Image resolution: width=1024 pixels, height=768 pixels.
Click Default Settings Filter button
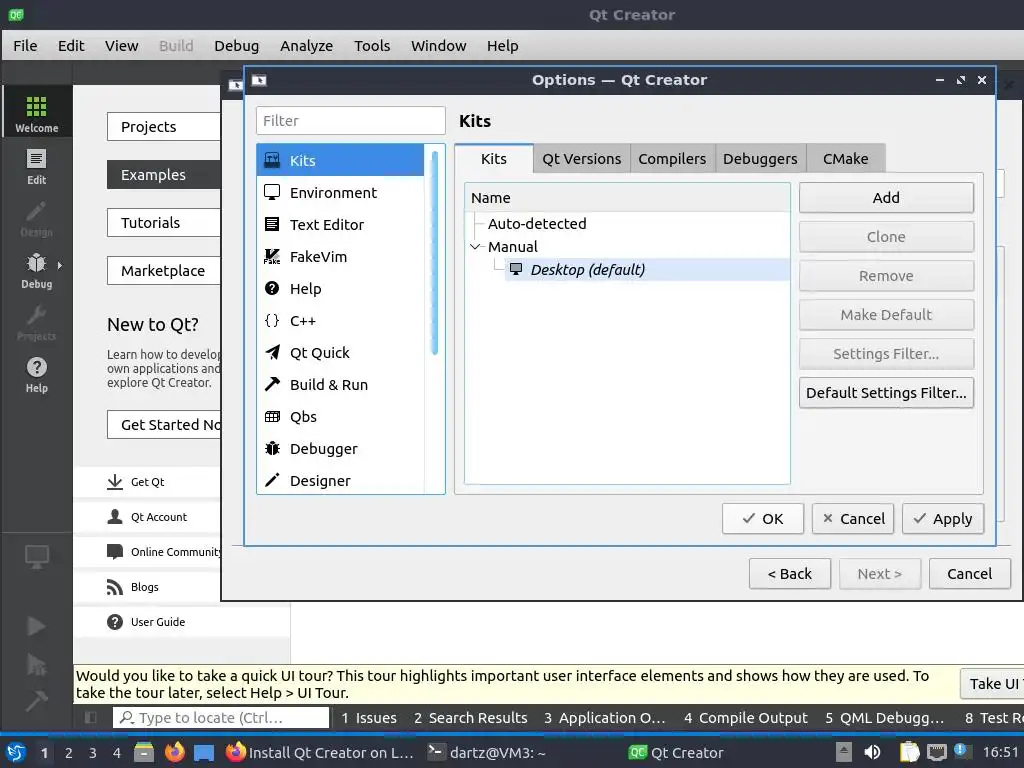point(886,392)
